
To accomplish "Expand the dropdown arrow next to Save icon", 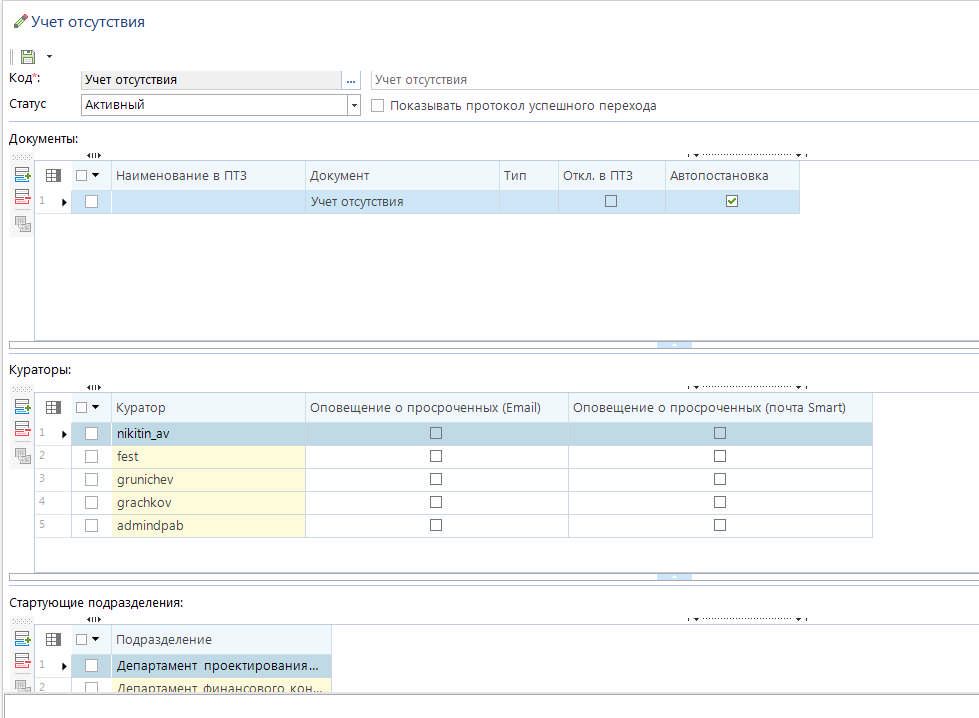I will point(49,57).
